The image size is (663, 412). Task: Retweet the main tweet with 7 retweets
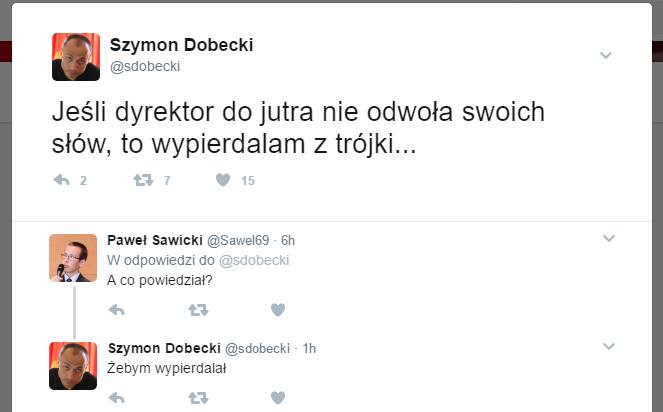[x=143, y=180]
